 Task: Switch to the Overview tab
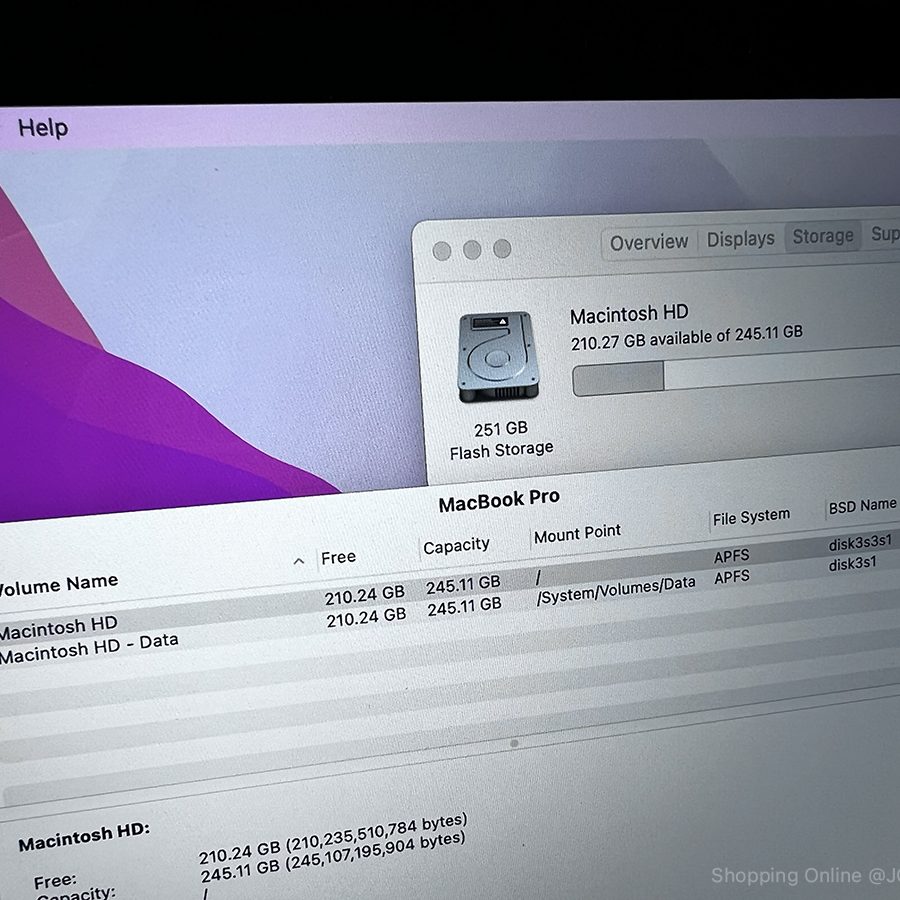tap(649, 242)
